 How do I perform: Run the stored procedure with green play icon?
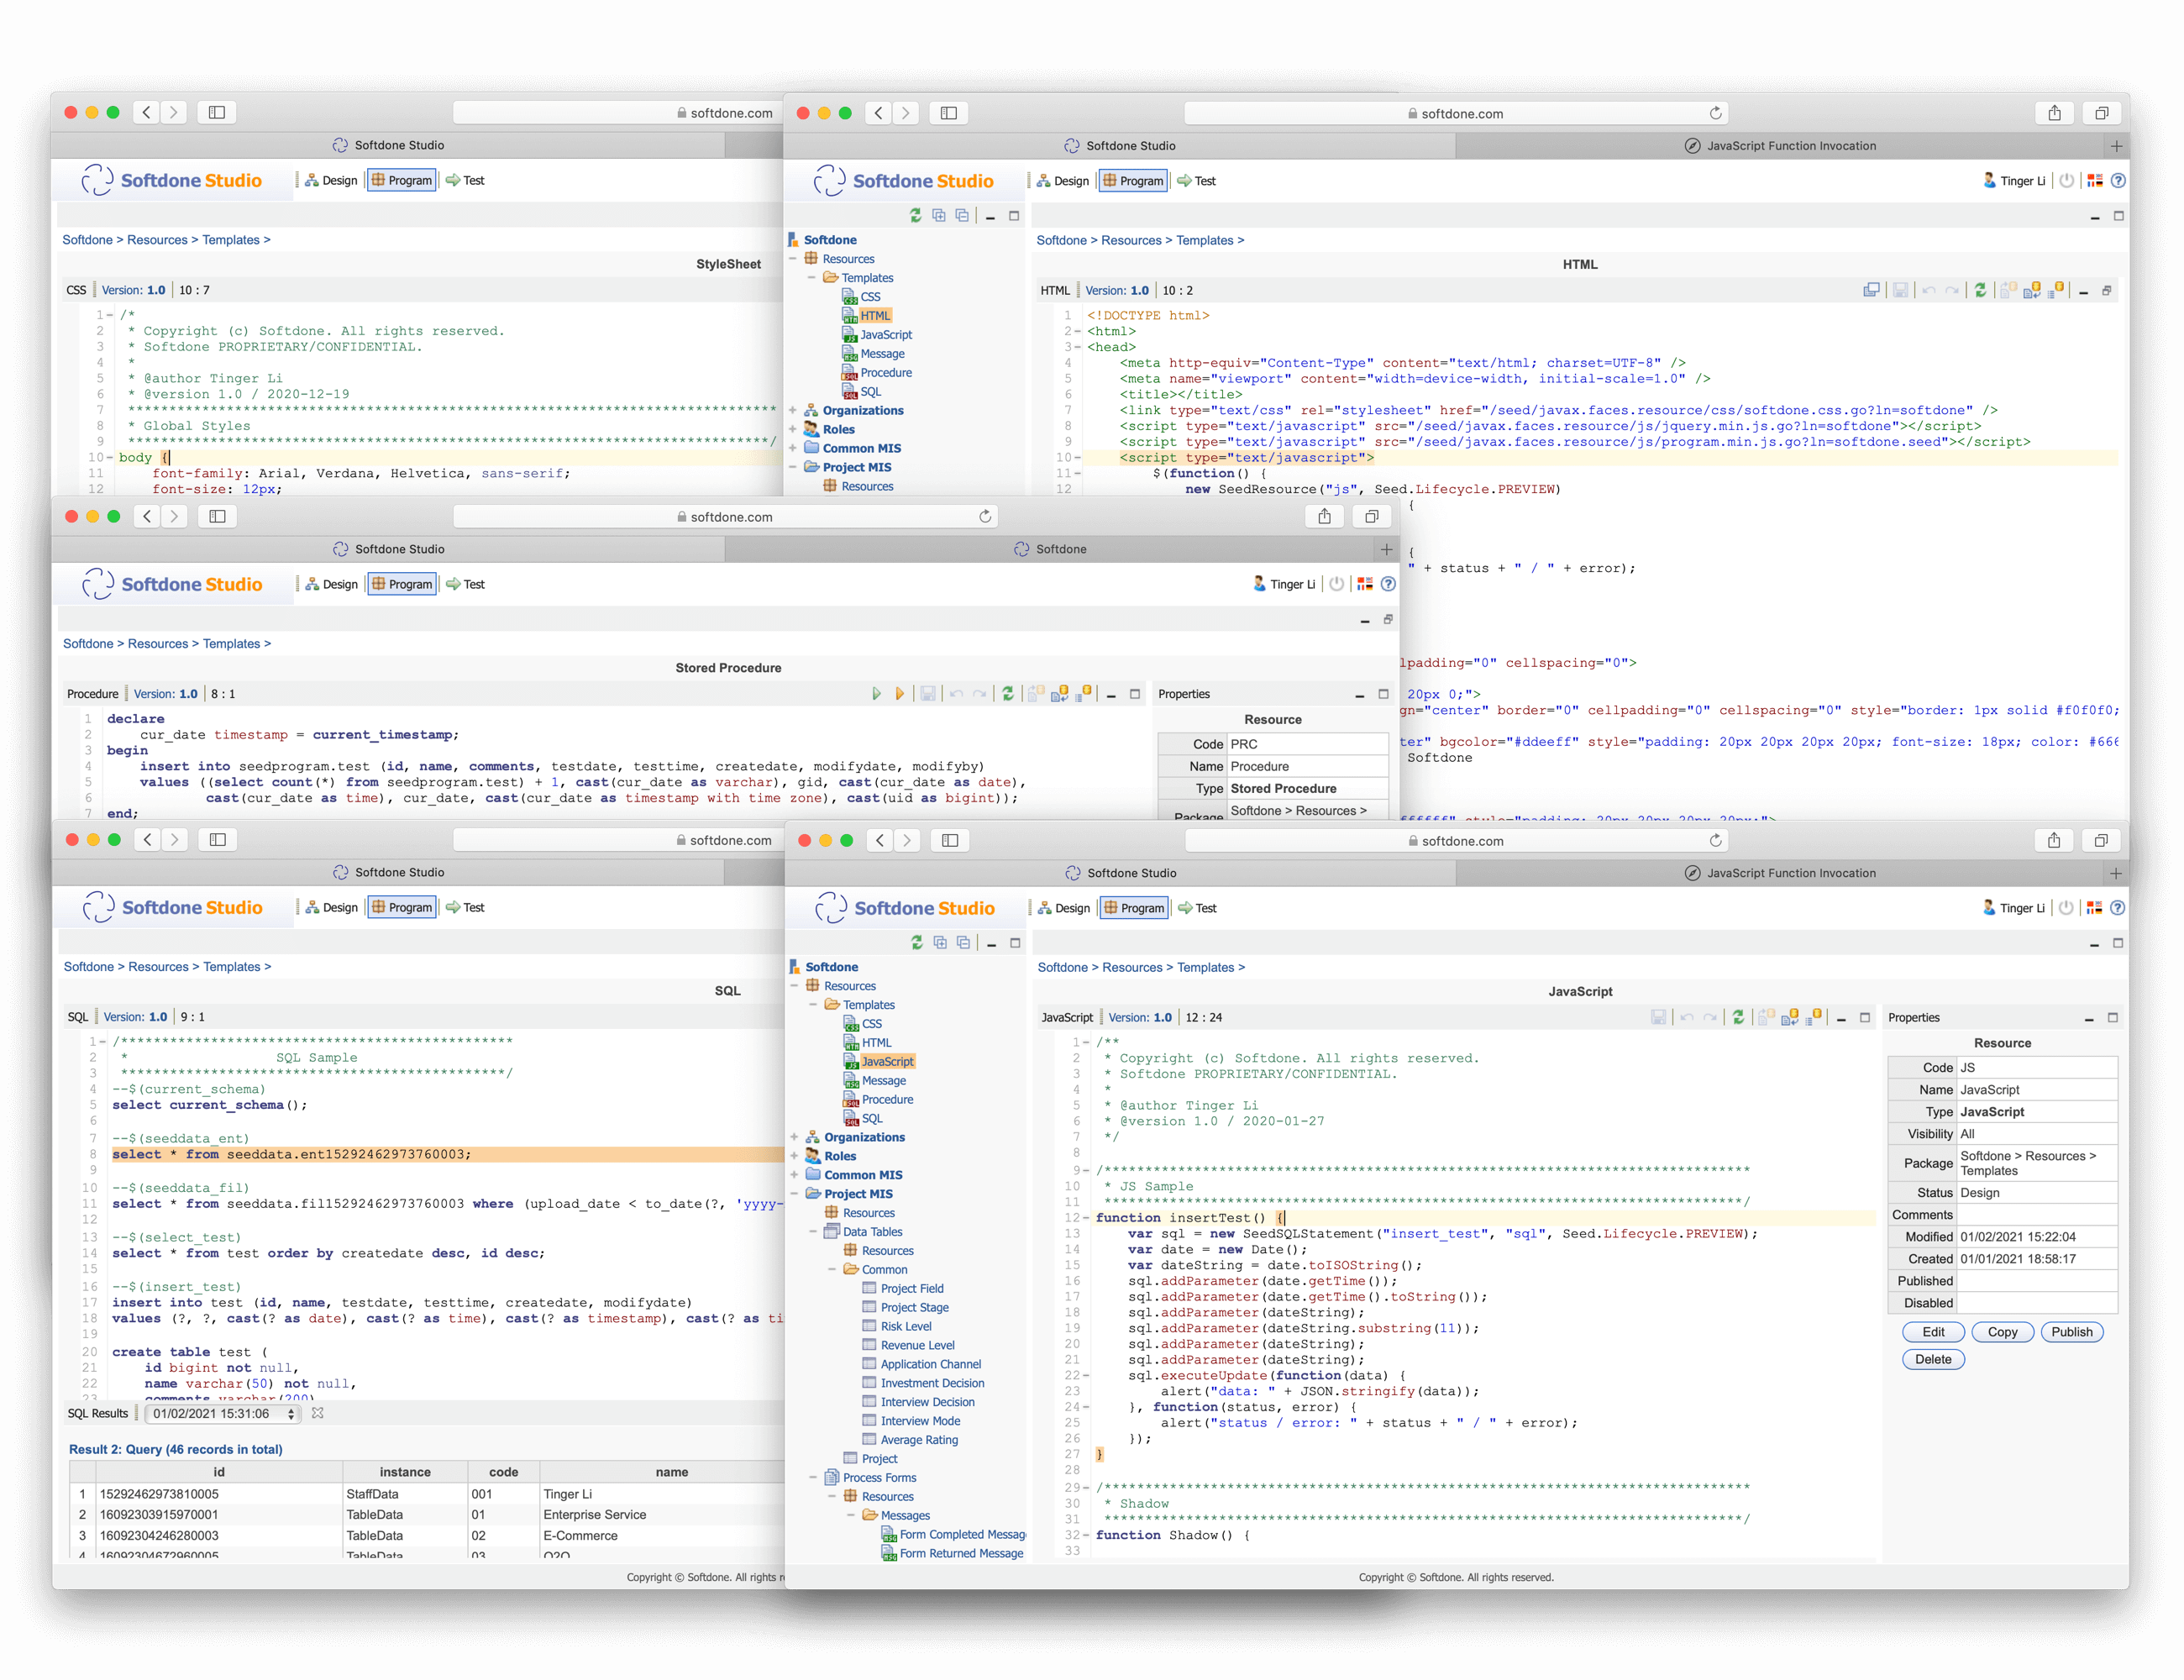876,694
